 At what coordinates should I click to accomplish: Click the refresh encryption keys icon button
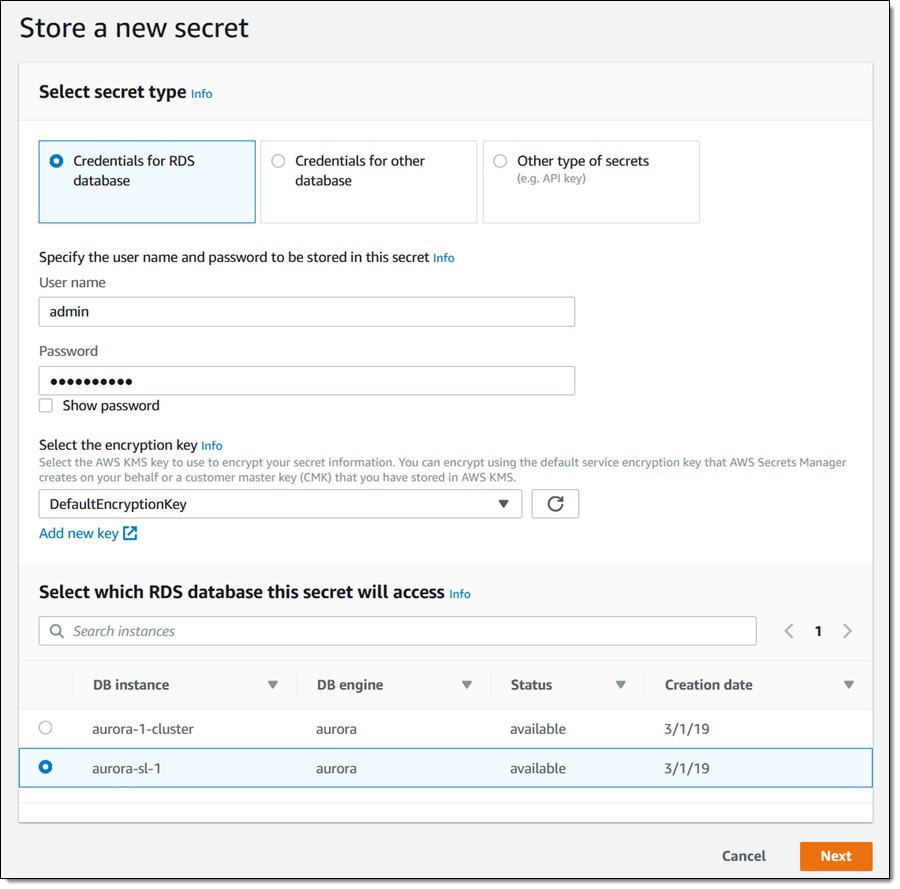click(x=555, y=504)
